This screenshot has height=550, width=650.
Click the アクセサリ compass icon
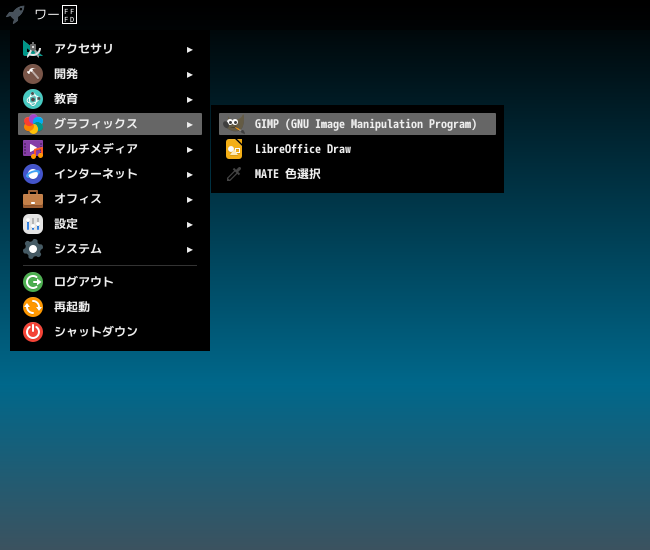pos(33,49)
